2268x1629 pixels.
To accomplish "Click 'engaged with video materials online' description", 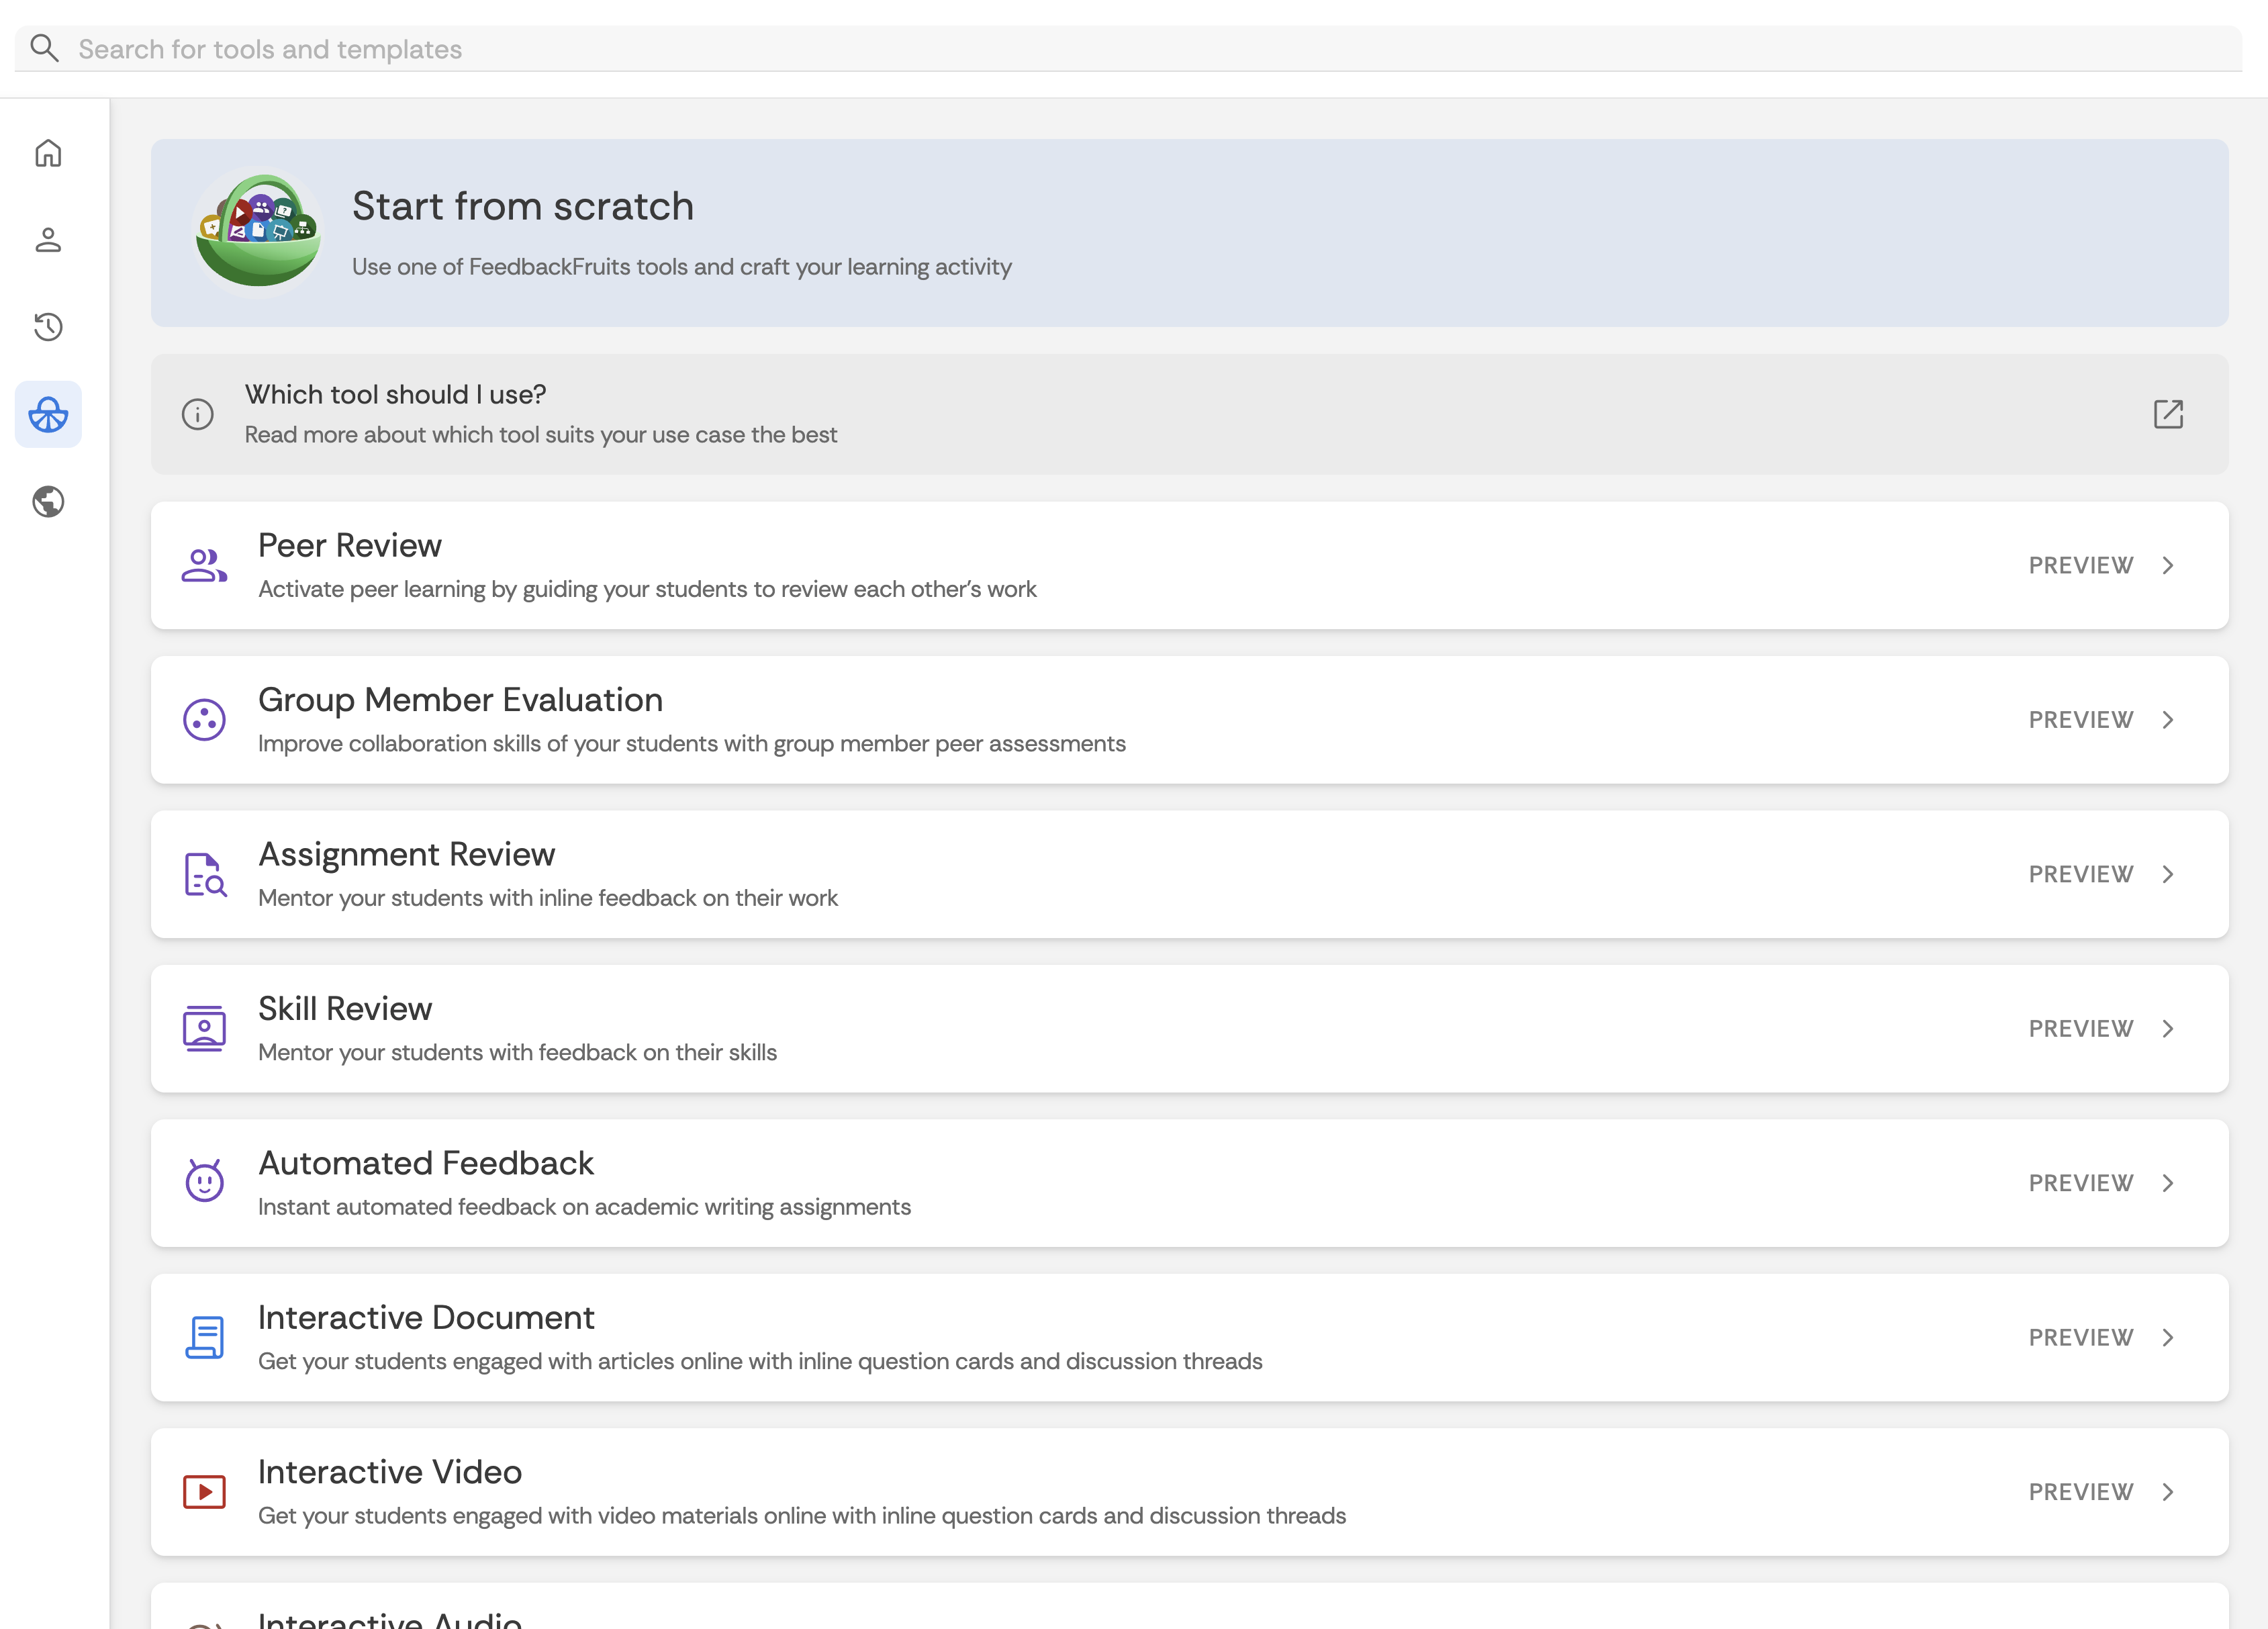I will tap(802, 1516).
